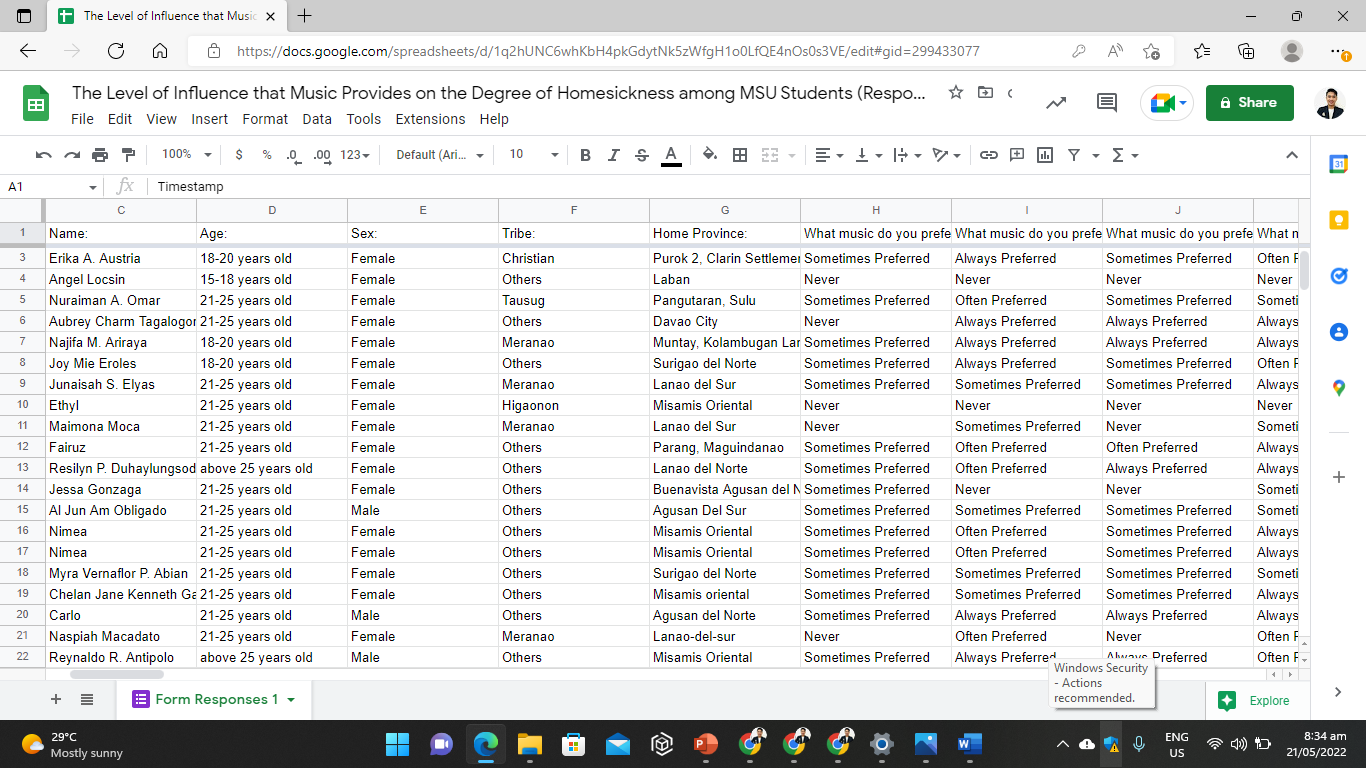Open the text color picker
Viewport: 1366px width, 768px height.
point(671,155)
